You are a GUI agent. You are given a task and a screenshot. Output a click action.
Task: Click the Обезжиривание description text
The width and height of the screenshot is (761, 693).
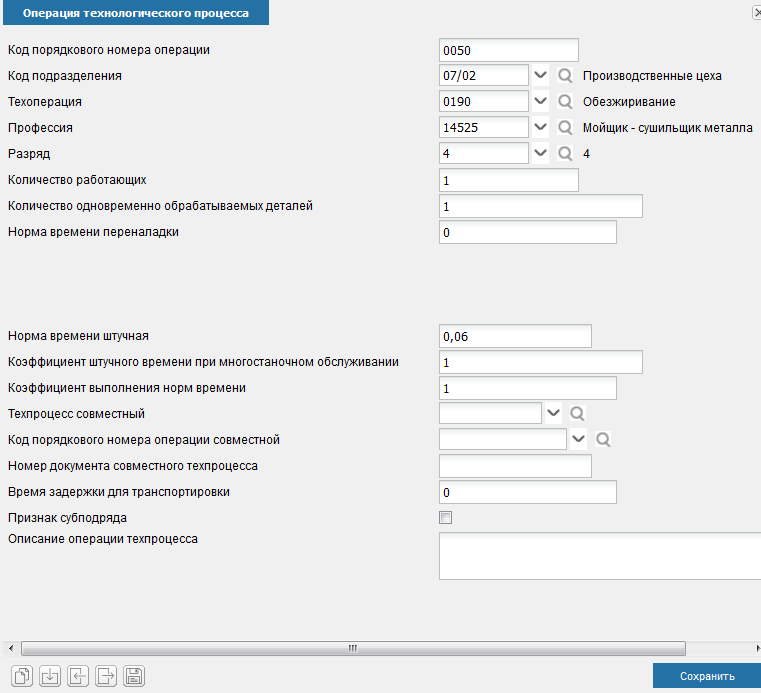pyautogui.click(x=629, y=101)
